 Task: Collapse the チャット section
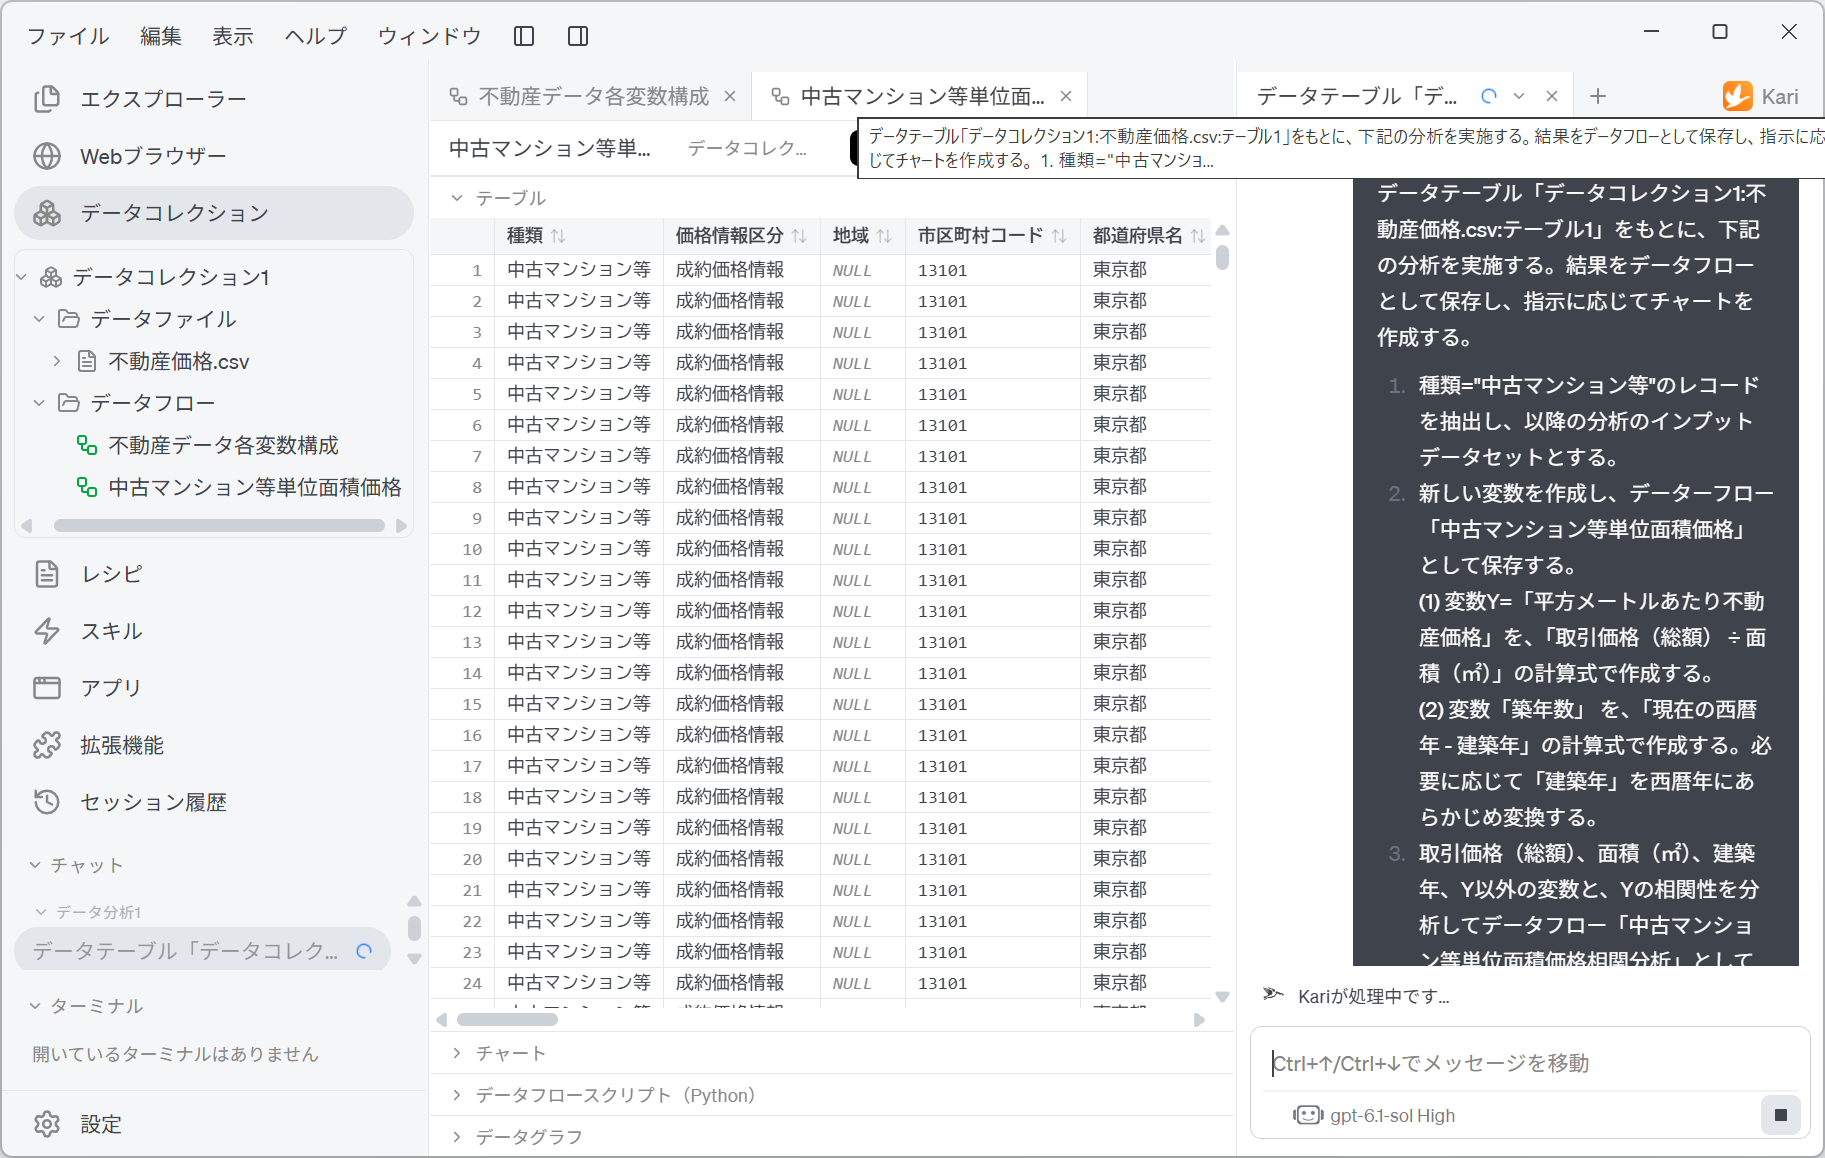coord(35,865)
